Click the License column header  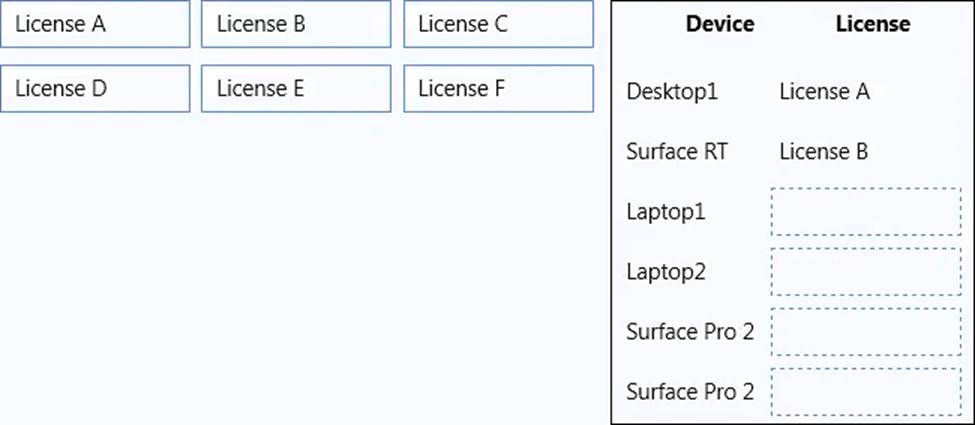873,24
